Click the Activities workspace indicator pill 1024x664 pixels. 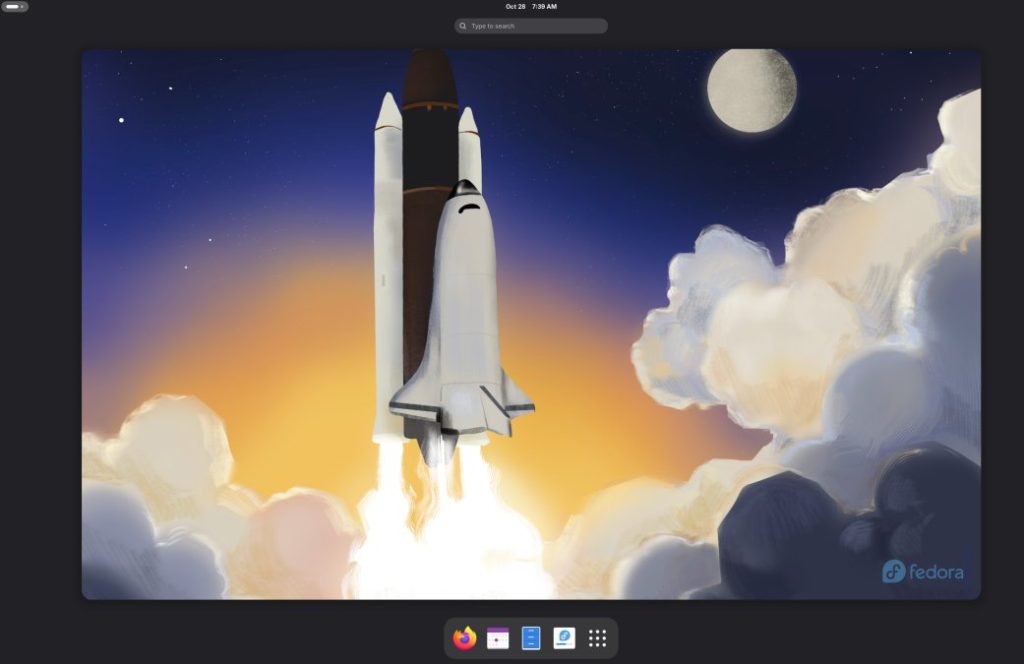[14, 7]
